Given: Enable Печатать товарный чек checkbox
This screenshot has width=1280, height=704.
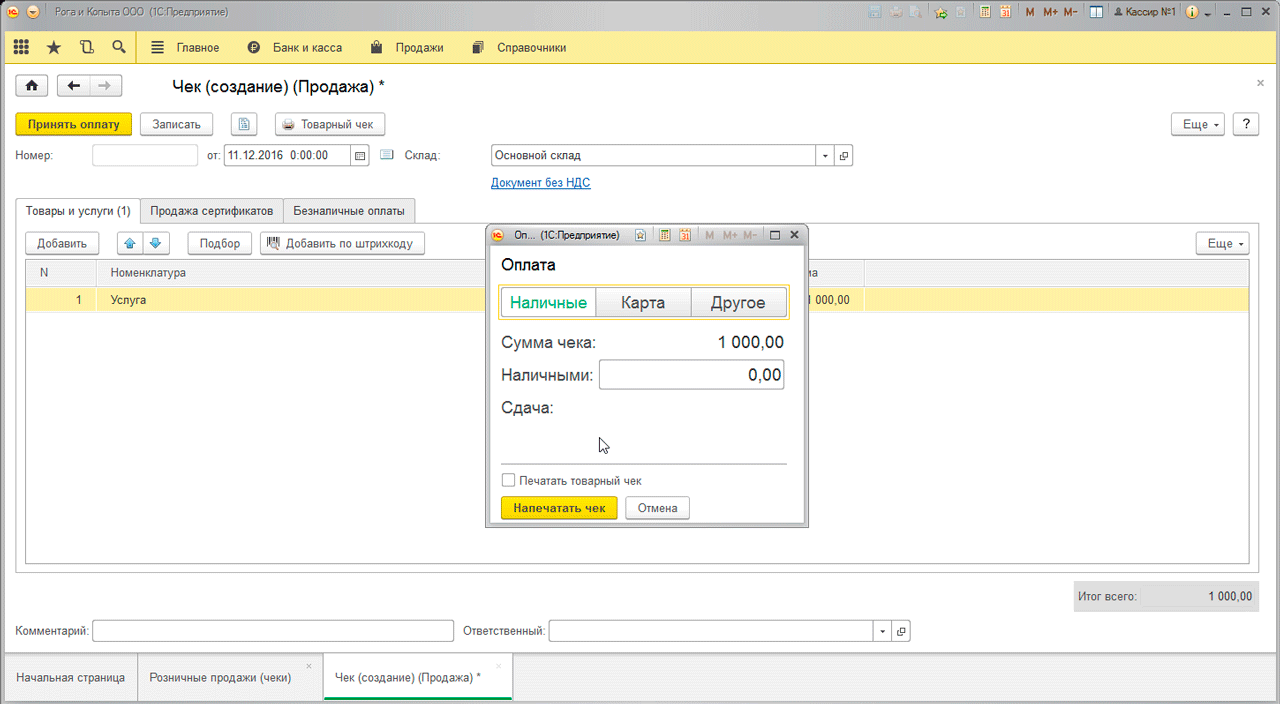Looking at the screenshot, I should [x=508, y=481].
